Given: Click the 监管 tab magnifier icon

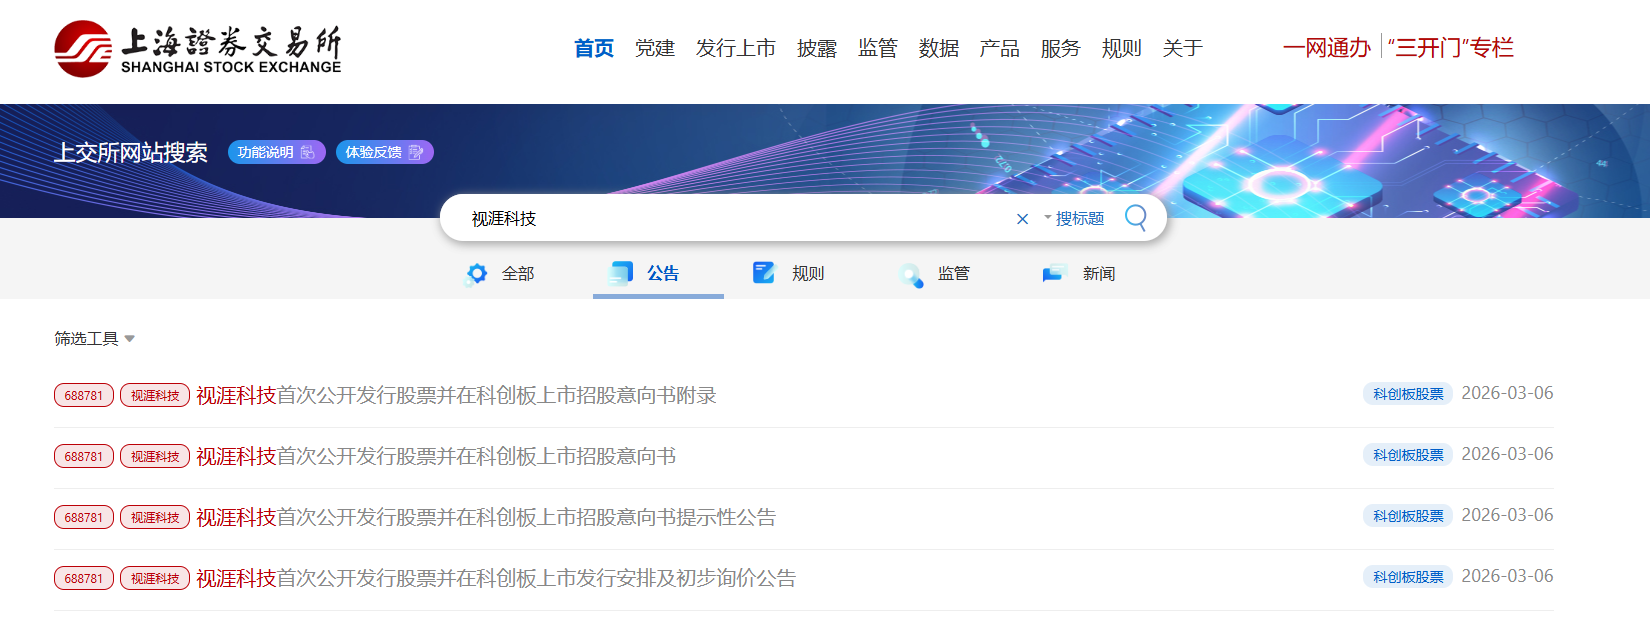Looking at the screenshot, I should click(910, 275).
